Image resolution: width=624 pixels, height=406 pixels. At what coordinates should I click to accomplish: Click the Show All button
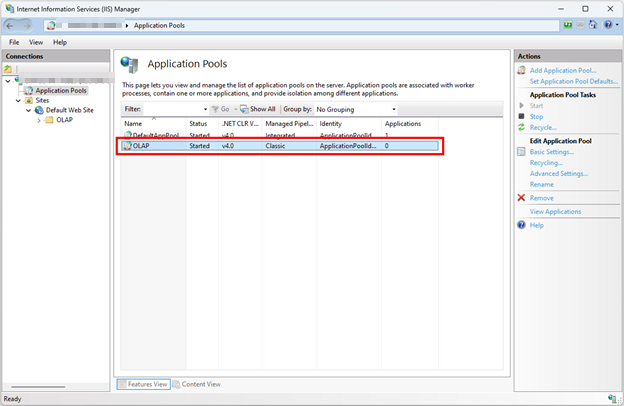point(258,109)
